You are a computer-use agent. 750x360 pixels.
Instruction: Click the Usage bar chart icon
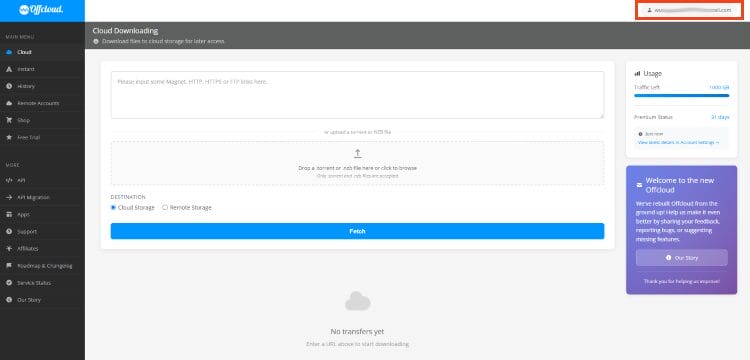pyautogui.click(x=637, y=74)
